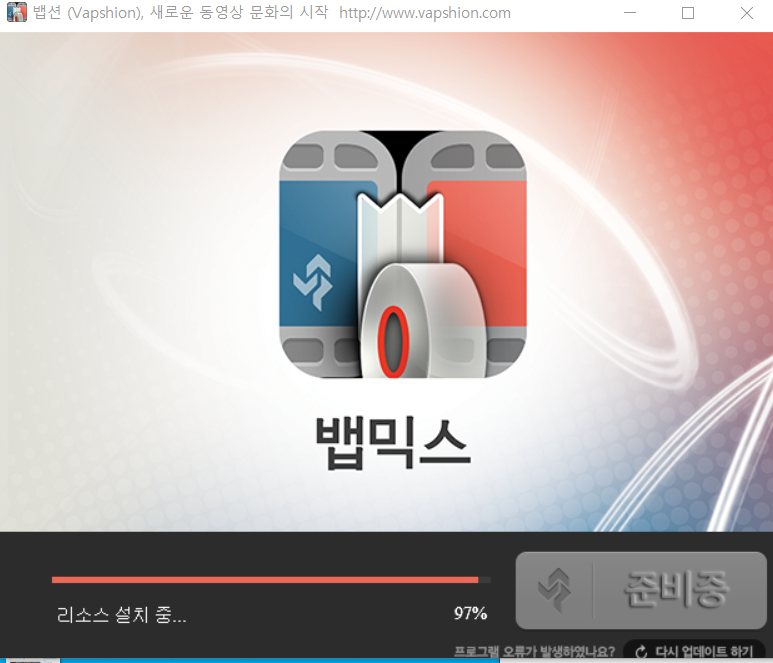Click 다시 업데이트 하기 button

695,651
